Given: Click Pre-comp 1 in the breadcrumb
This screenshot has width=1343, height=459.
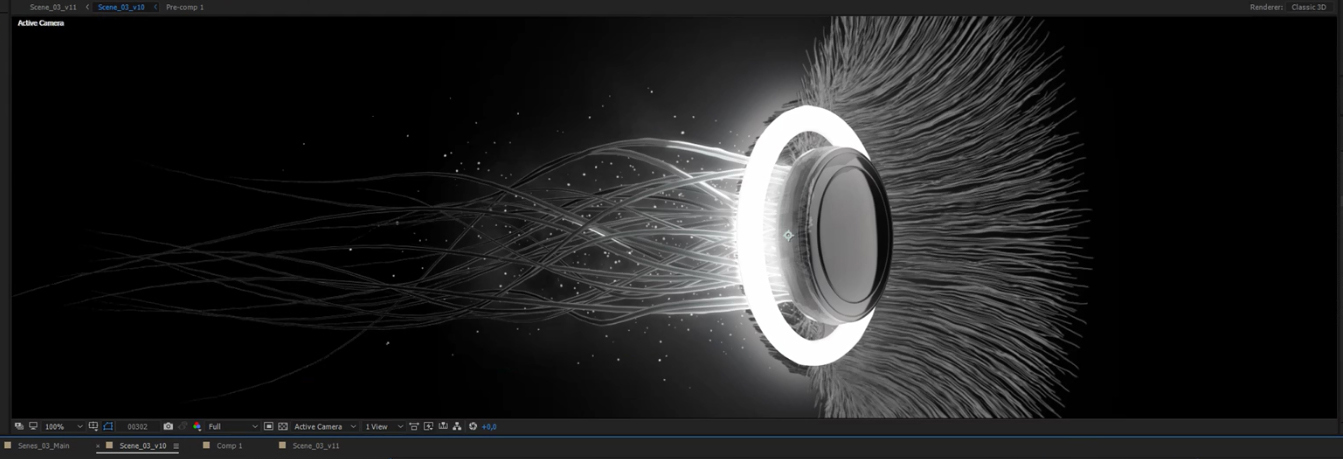Looking at the screenshot, I should pyautogui.click(x=185, y=7).
